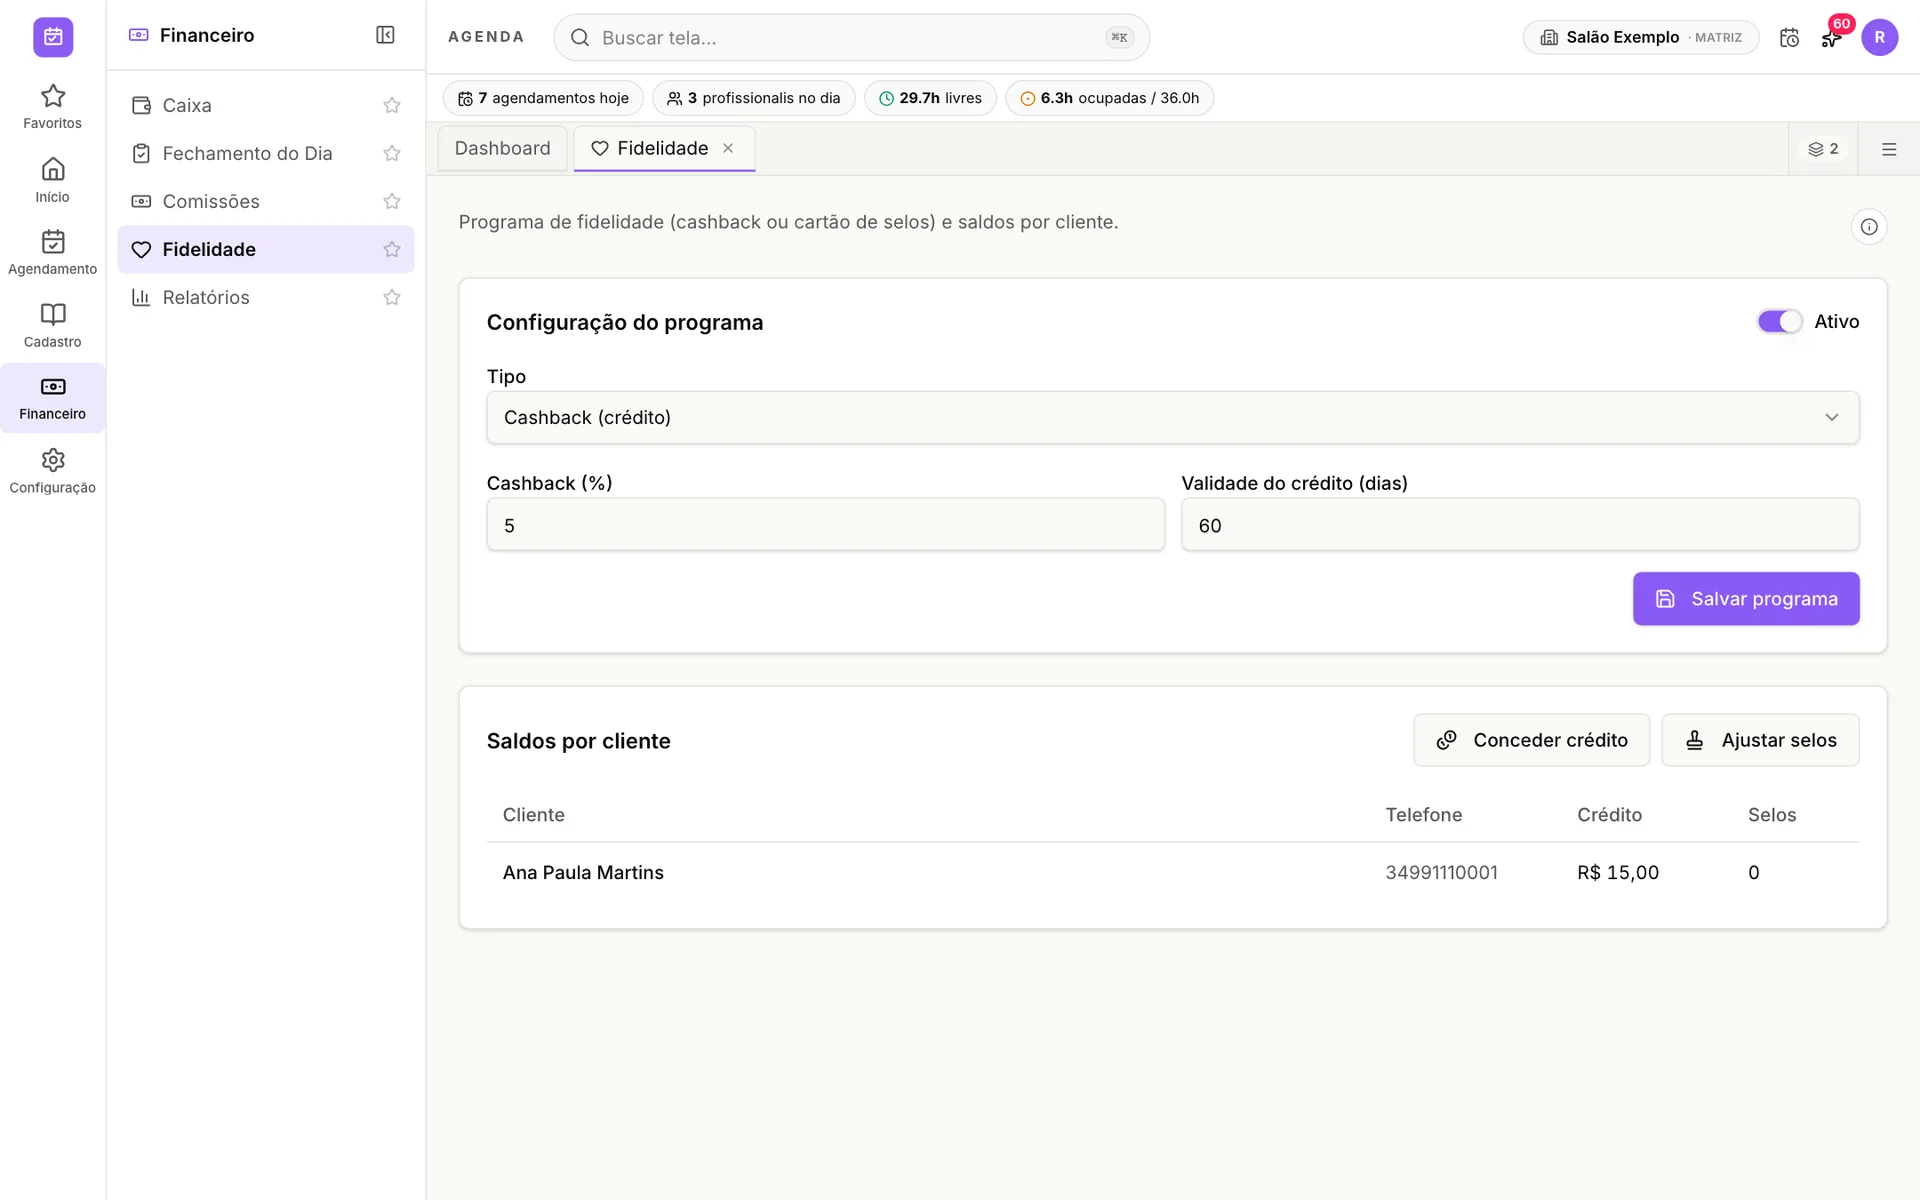Click the Conceder crédito button
The image size is (1920, 1200).
tap(1531, 740)
